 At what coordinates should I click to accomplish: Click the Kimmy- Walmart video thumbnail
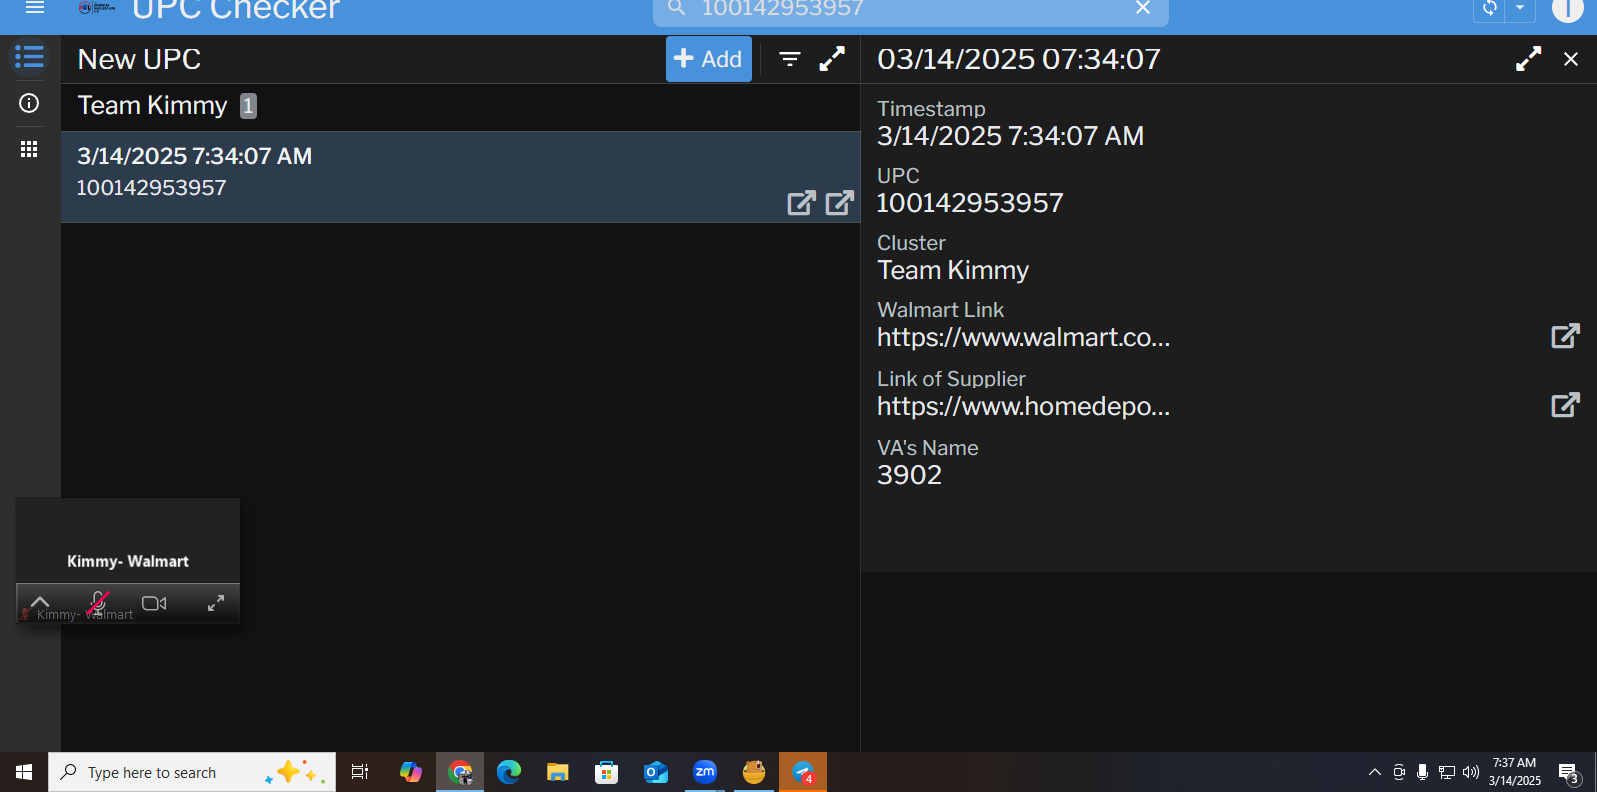pos(128,541)
